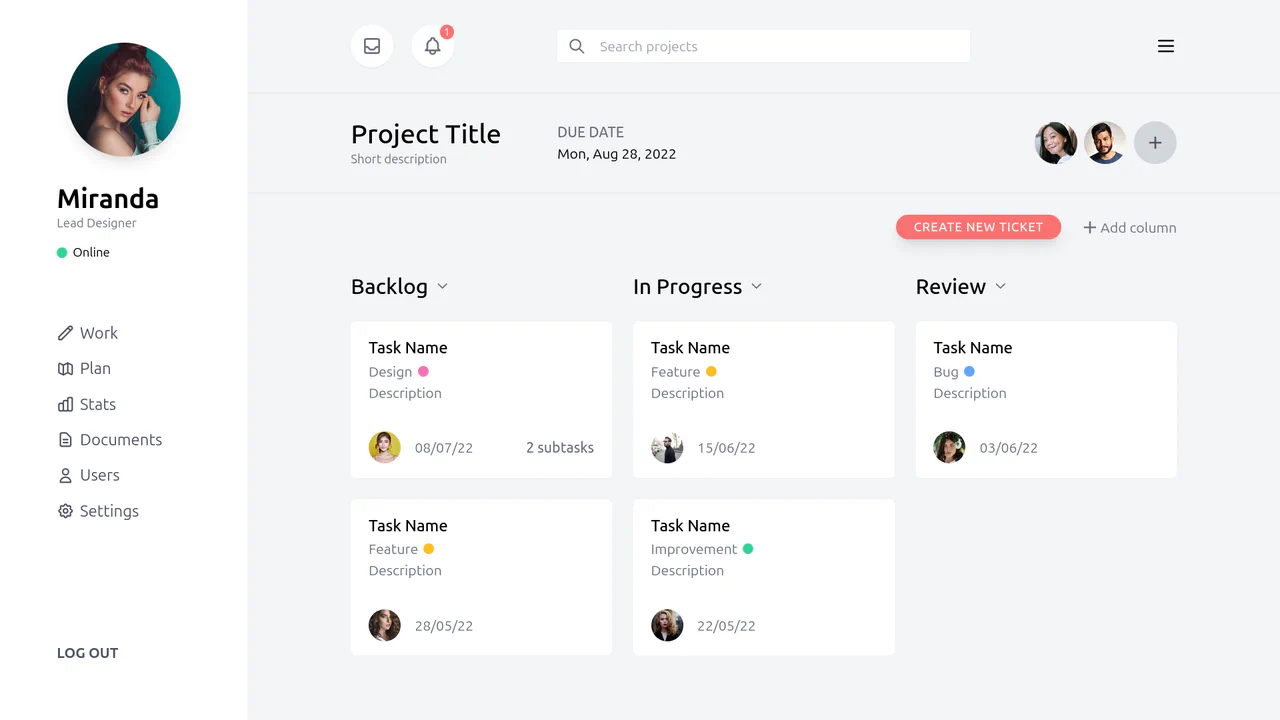Viewport: 1280px width, 720px height.
Task: Click the Stats bar chart icon
Action: (65, 404)
